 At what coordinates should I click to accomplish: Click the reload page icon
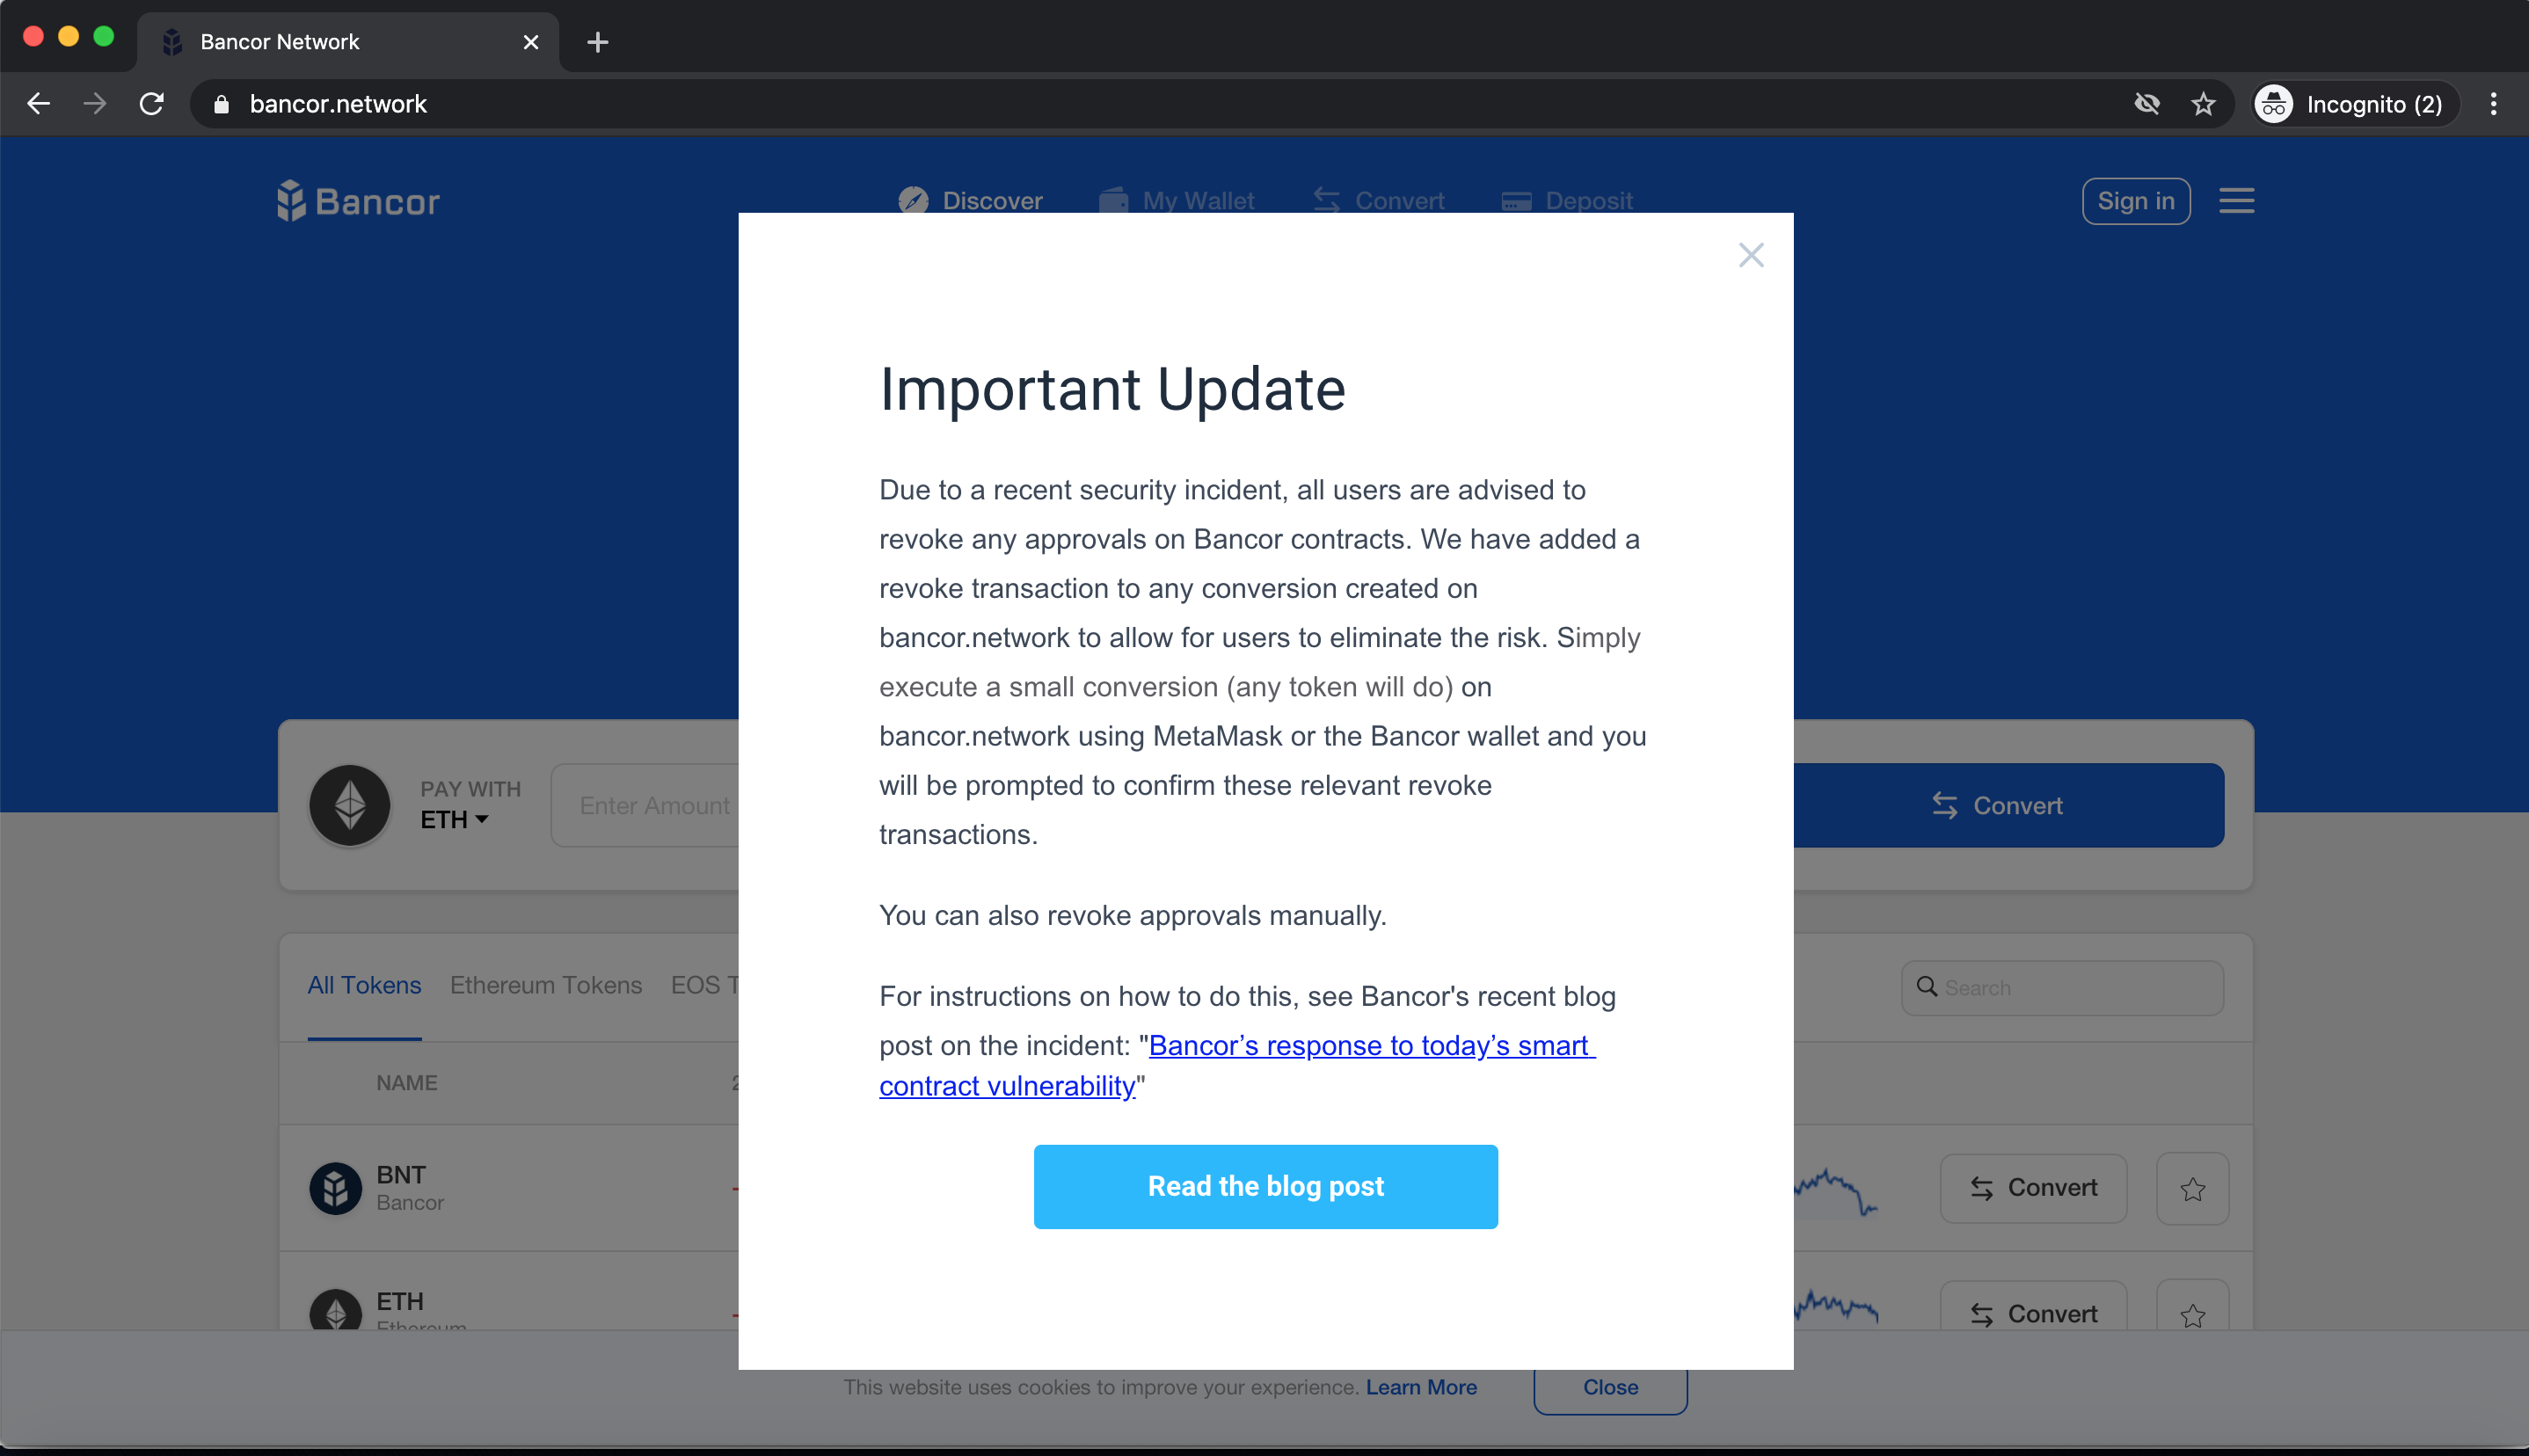(x=152, y=104)
